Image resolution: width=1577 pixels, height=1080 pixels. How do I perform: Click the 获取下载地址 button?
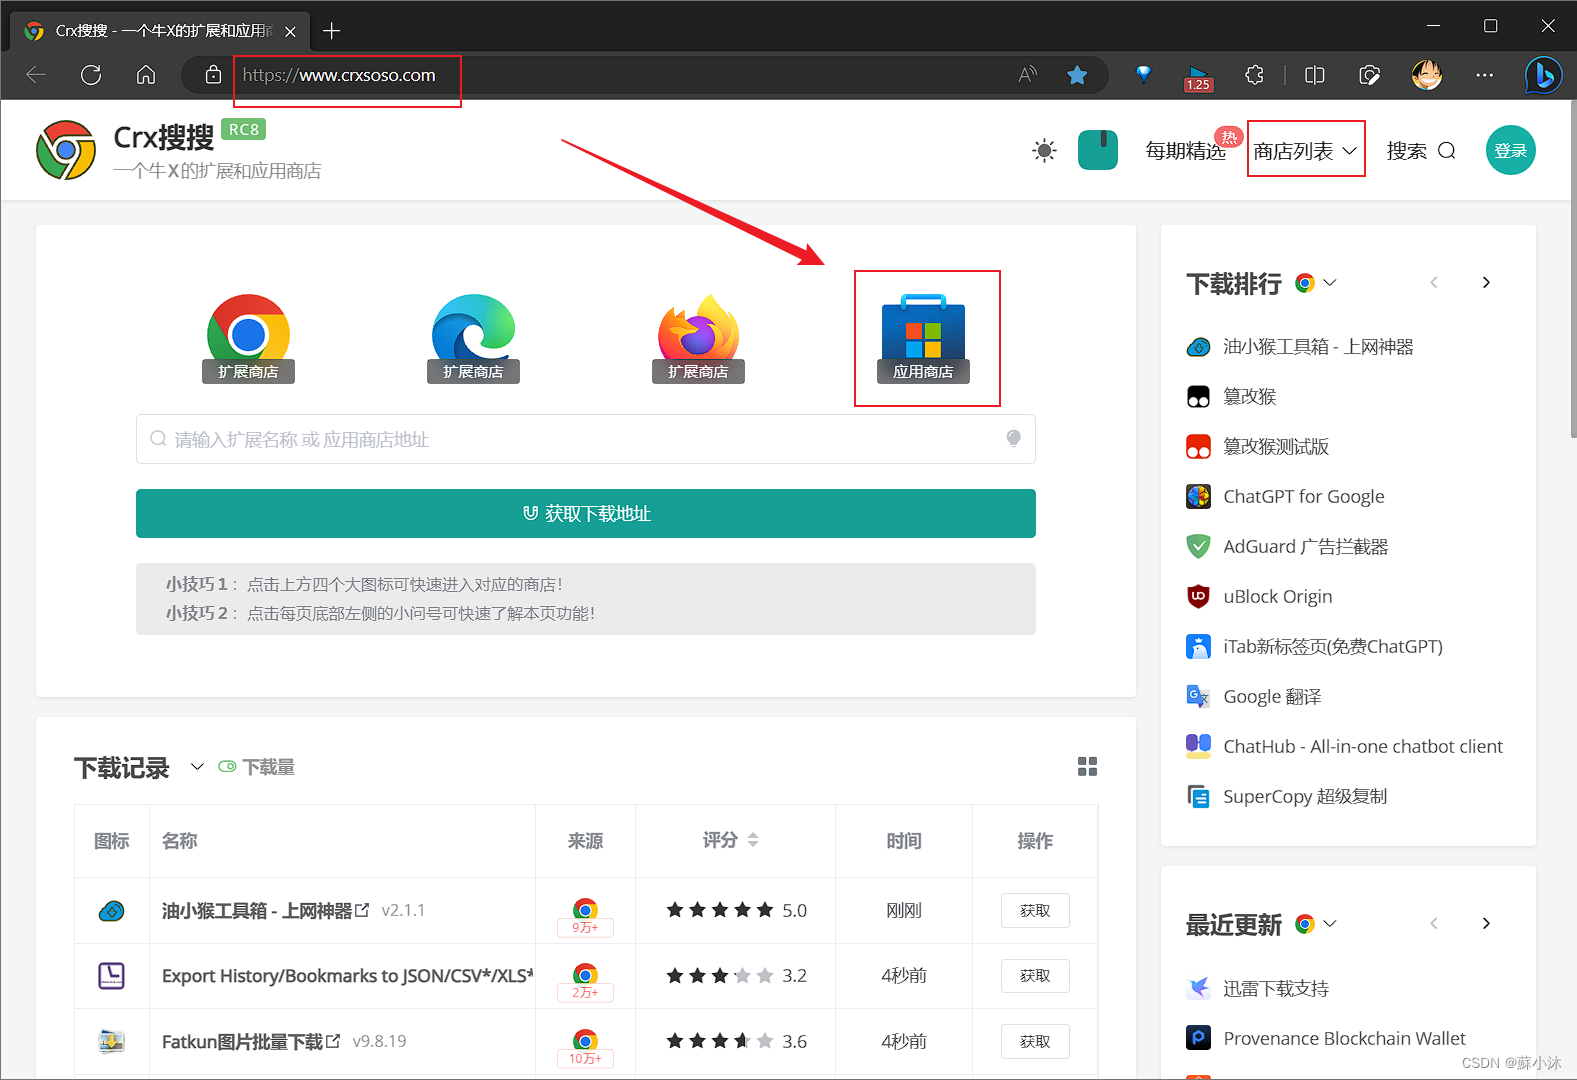pos(586,513)
